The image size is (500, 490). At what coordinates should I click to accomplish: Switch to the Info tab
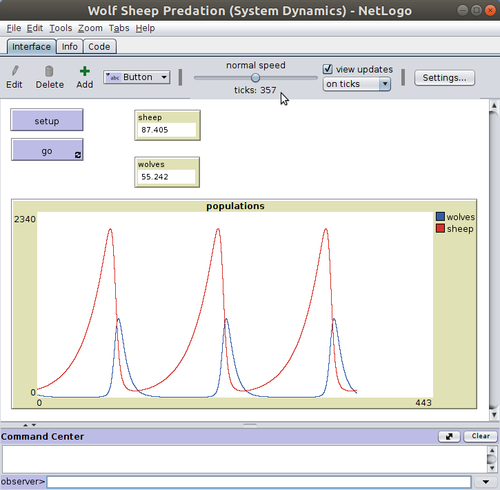[69, 47]
